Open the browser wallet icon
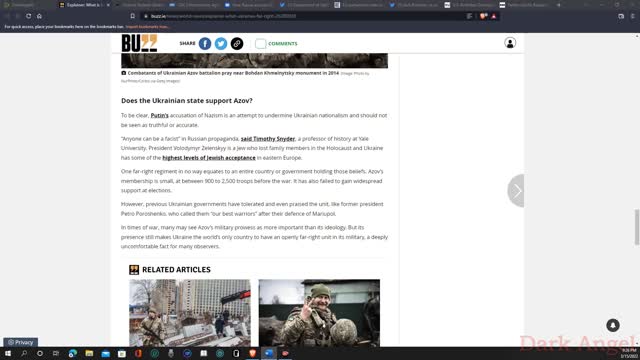The image size is (640, 360). 621,16
